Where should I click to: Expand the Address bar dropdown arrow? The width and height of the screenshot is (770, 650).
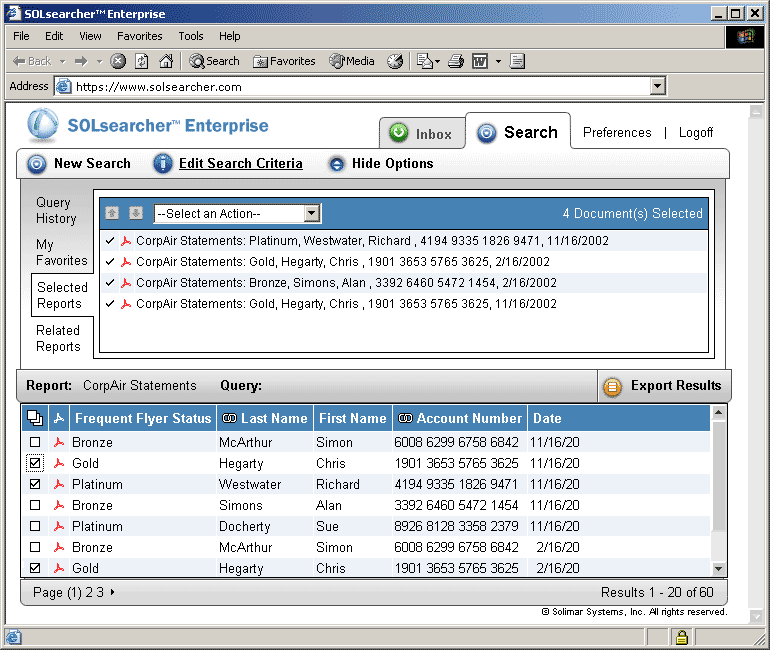658,86
